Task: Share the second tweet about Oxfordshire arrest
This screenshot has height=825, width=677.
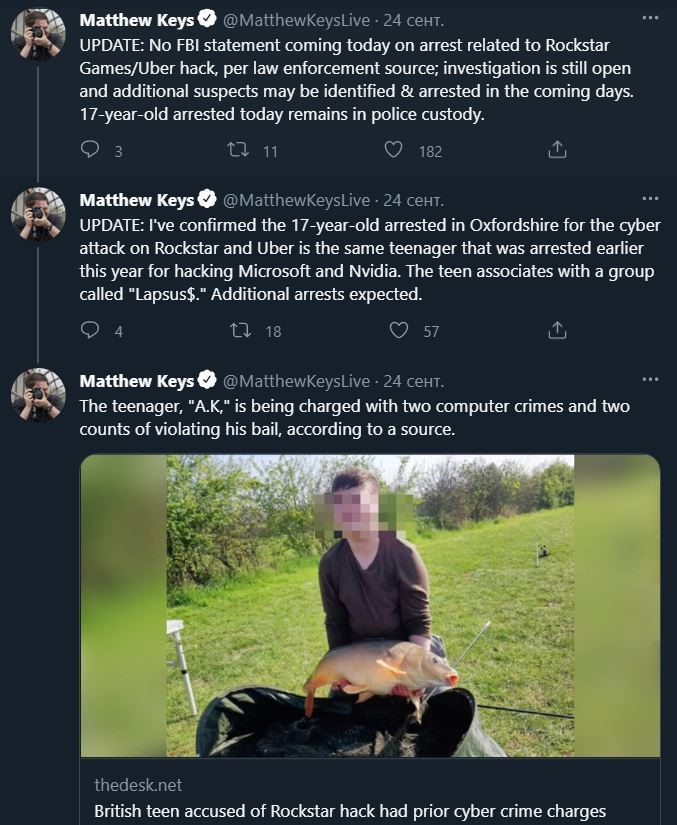Action: pos(558,330)
